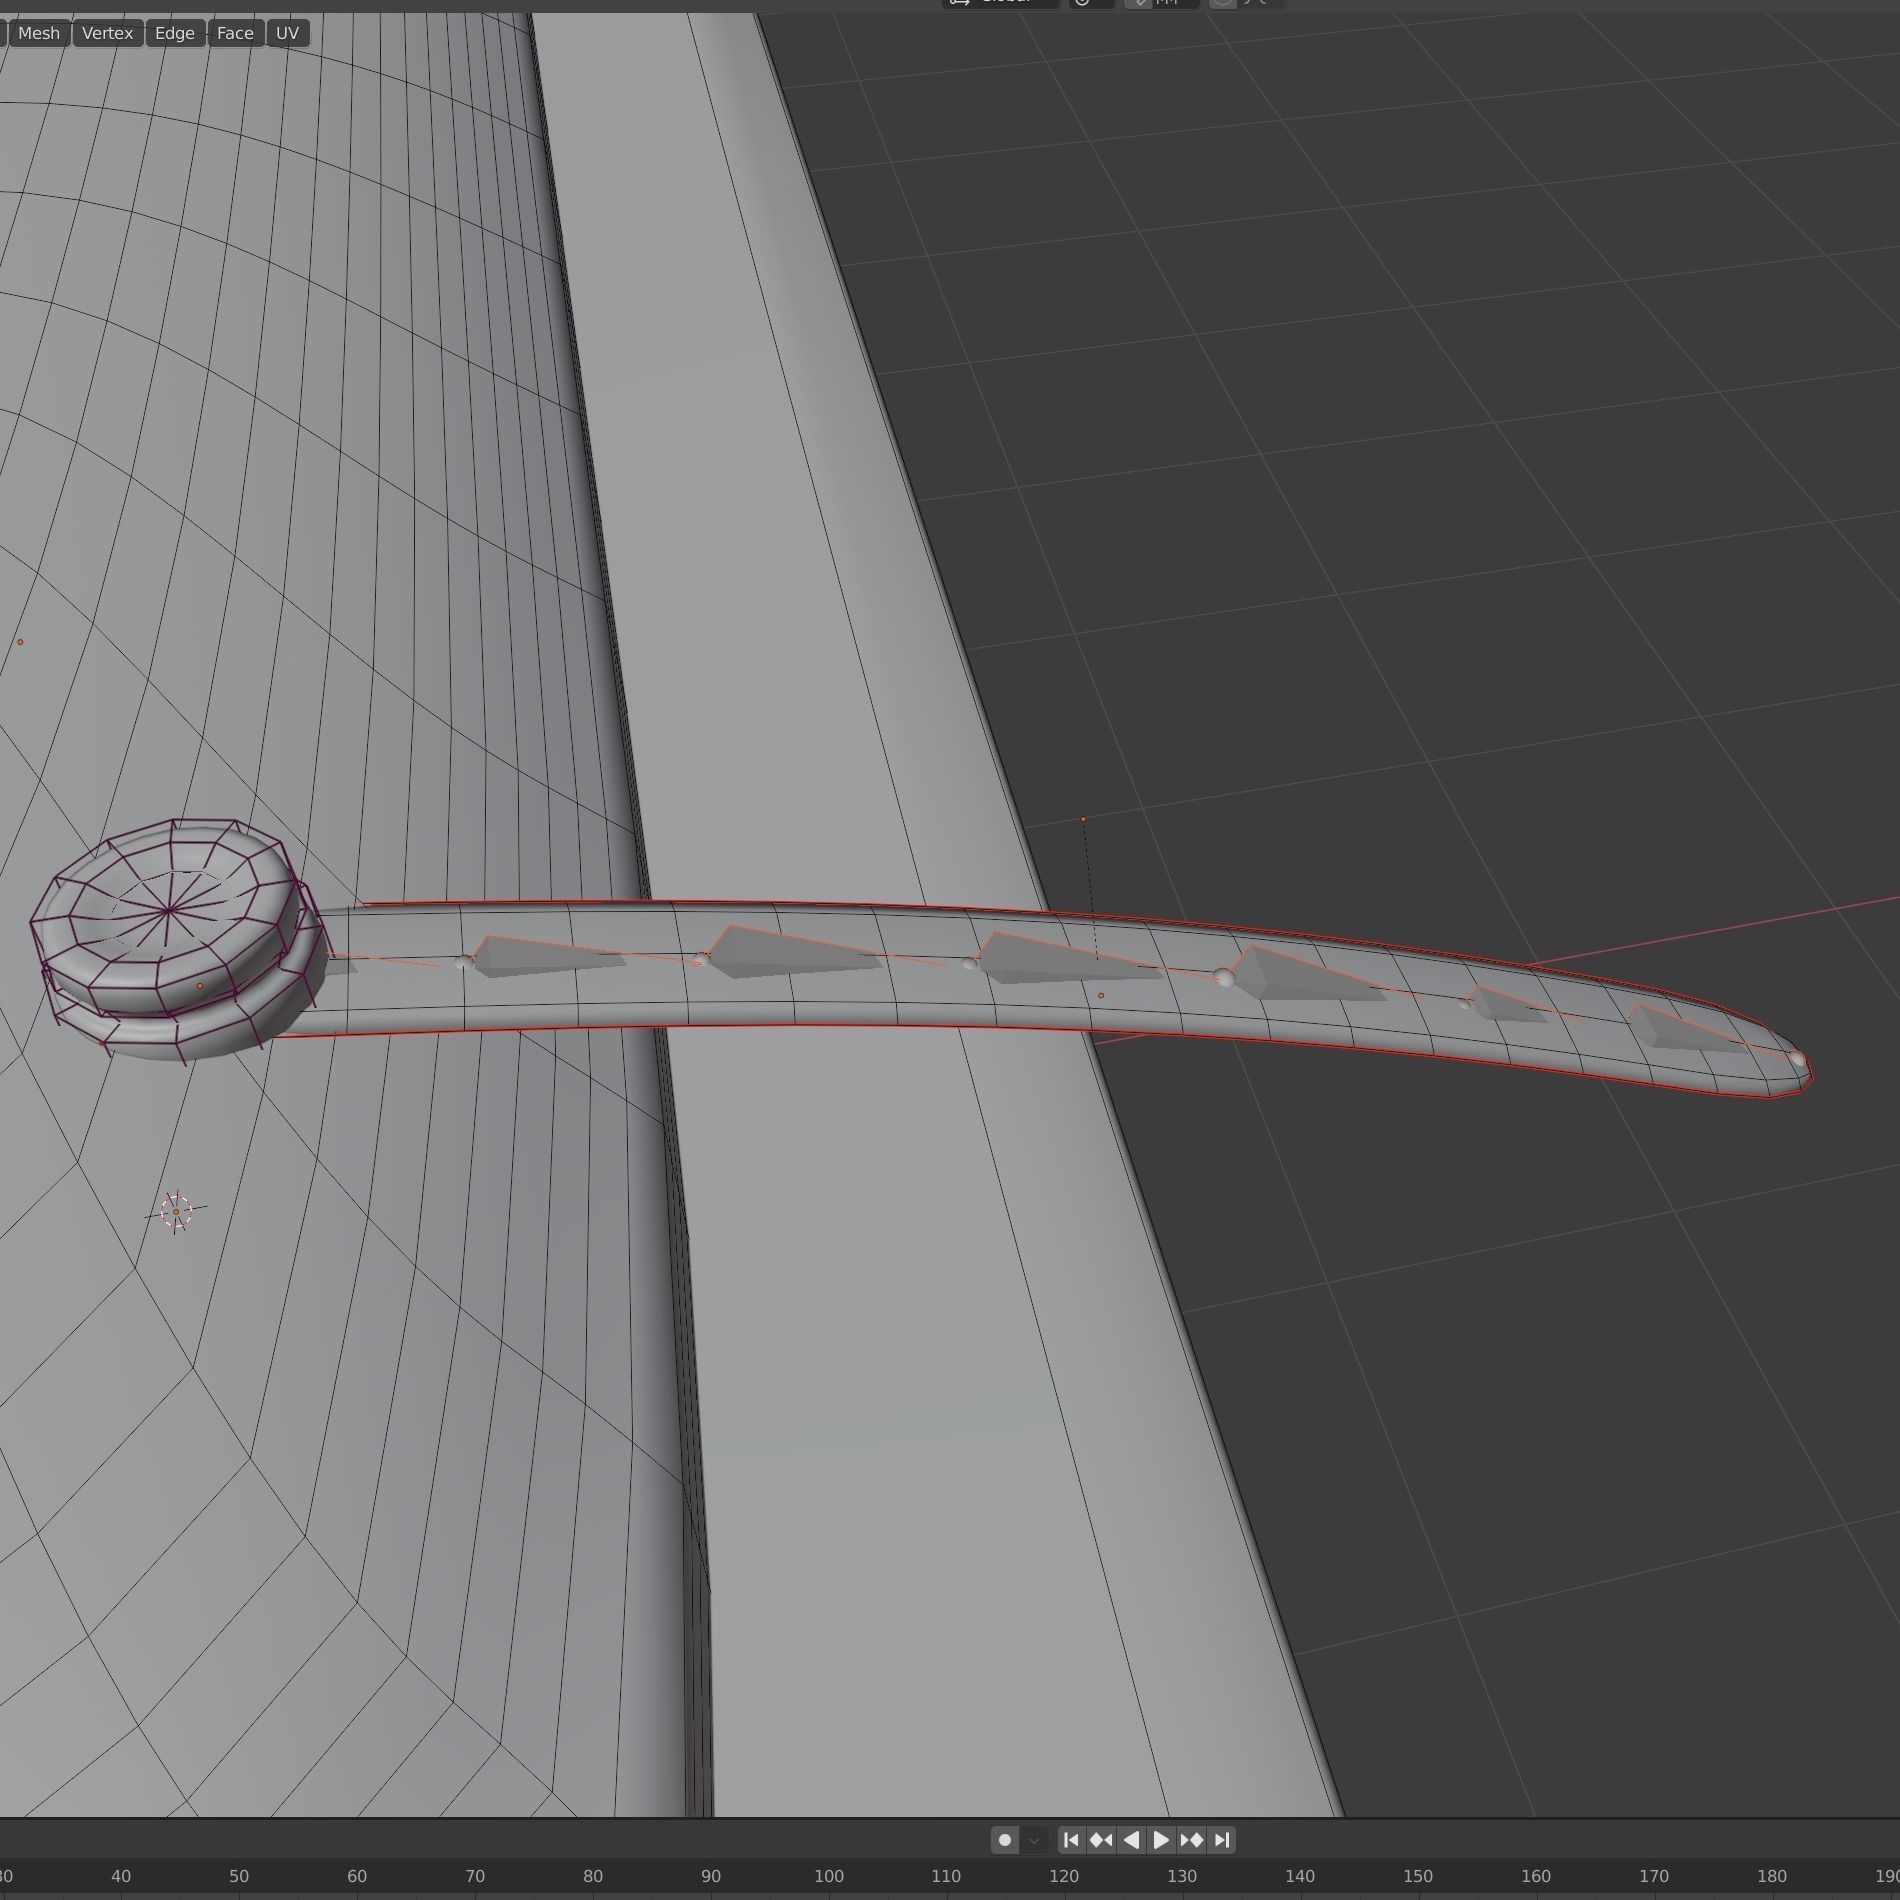Jump to the last frame
The image size is (1900, 1900).
pos(1221,1839)
